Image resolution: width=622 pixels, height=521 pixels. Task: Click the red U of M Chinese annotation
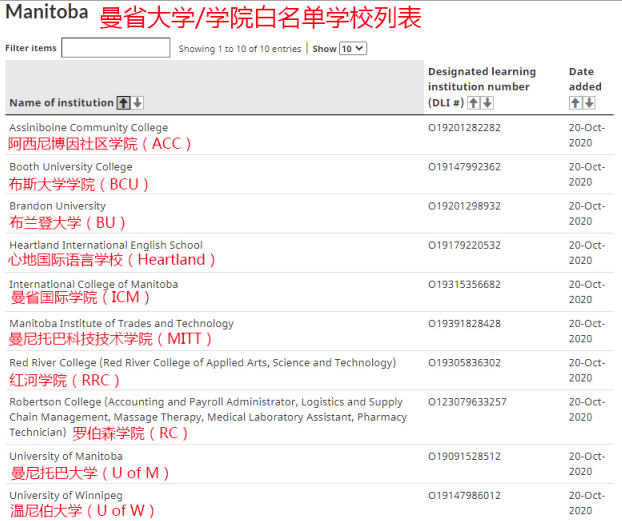point(90,473)
